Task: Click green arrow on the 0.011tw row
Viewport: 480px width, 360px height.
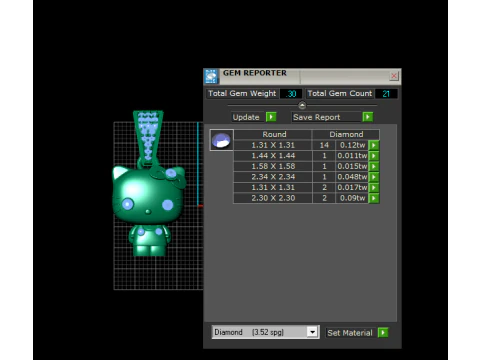Action: 374,156
